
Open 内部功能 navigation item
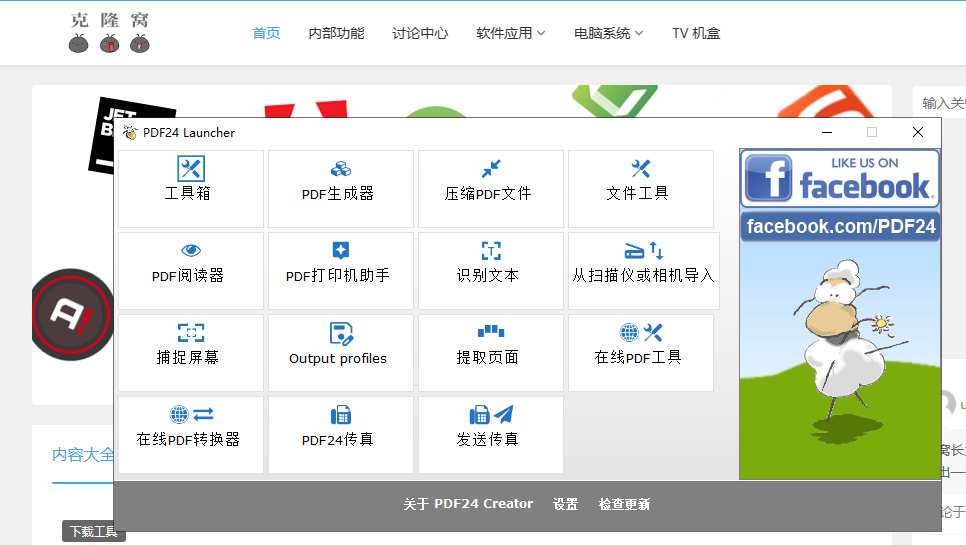[336, 33]
